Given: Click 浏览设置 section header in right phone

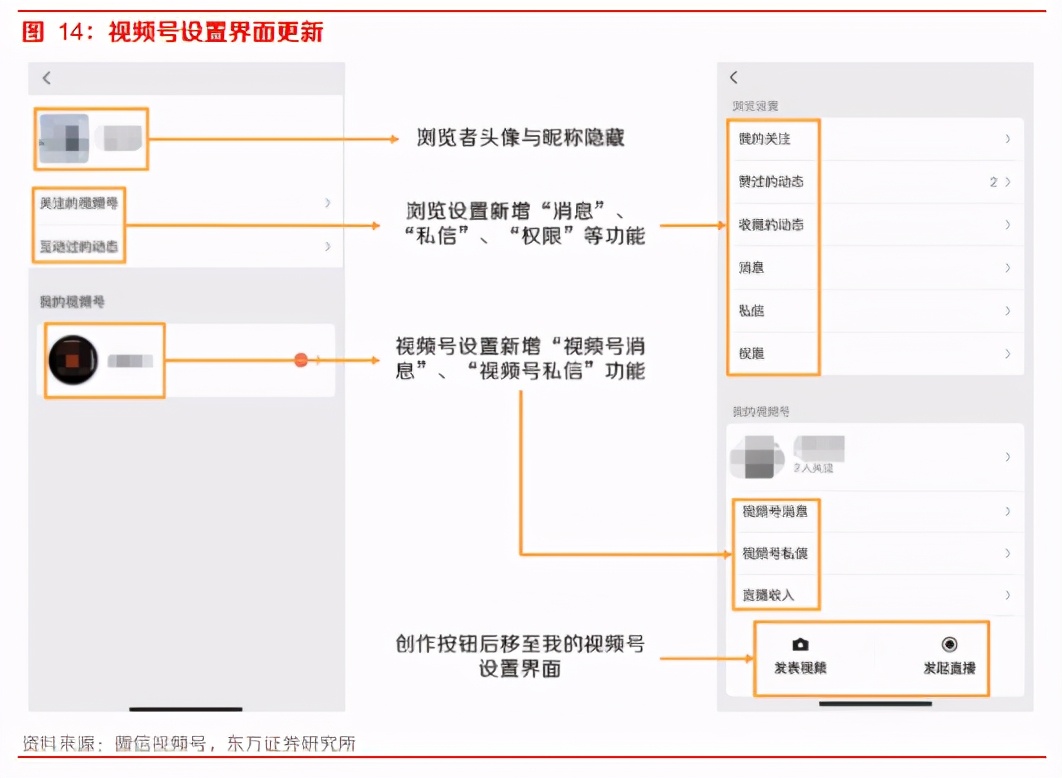Looking at the screenshot, I should pyautogui.click(x=755, y=106).
